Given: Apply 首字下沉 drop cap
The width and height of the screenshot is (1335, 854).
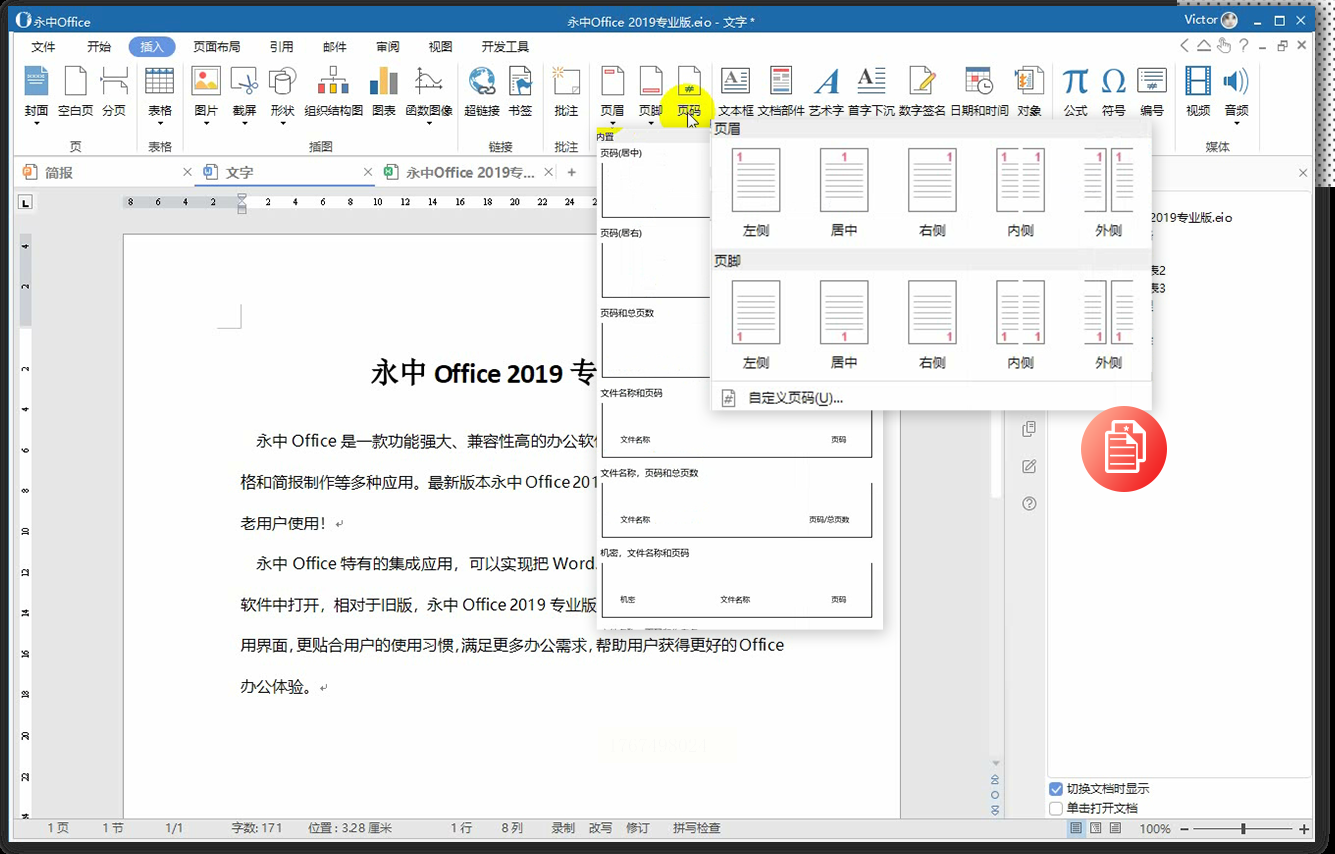Looking at the screenshot, I should (871, 83).
